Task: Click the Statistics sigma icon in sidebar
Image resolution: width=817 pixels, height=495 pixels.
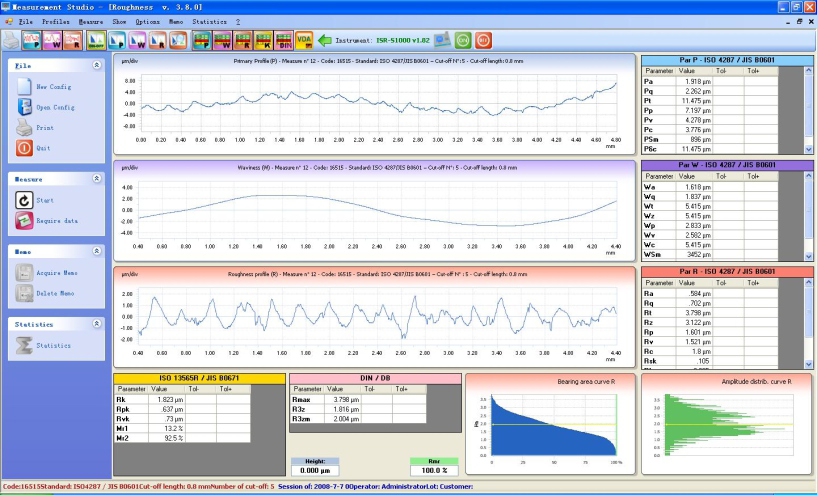Action: point(25,345)
